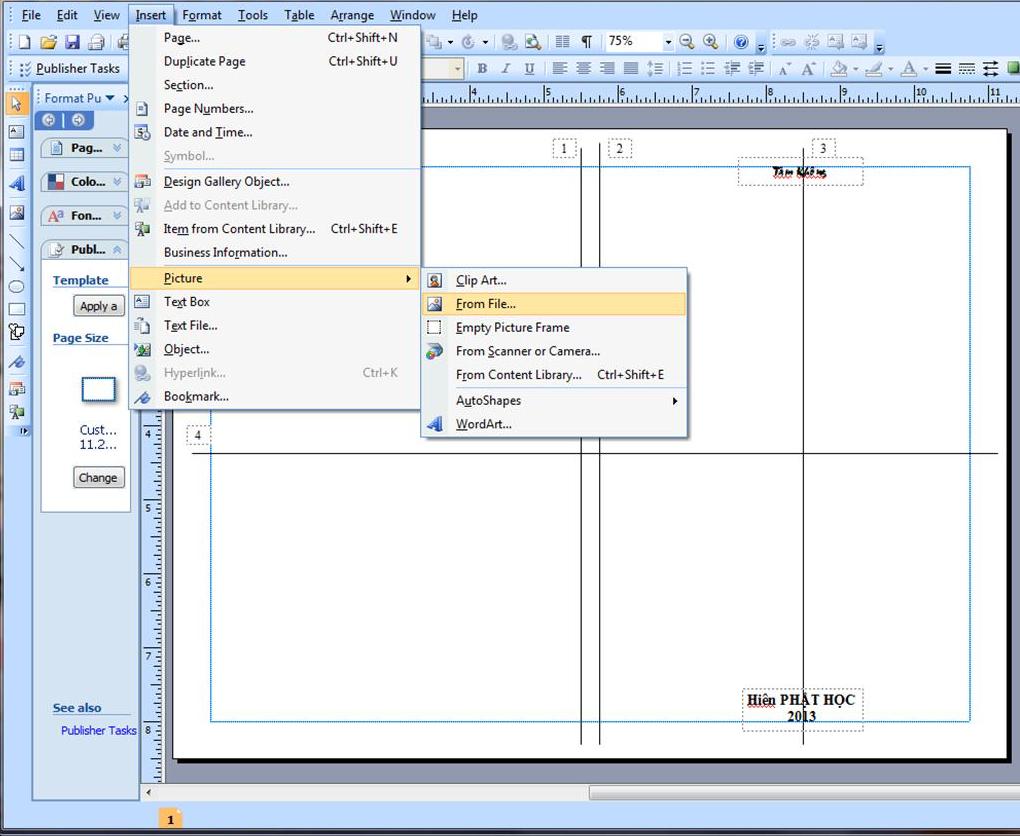This screenshot has width=1020, height=836.
Task: Select the Hiên PHẬT HỌC 2013 text box
Action: (x=803, y=710)
